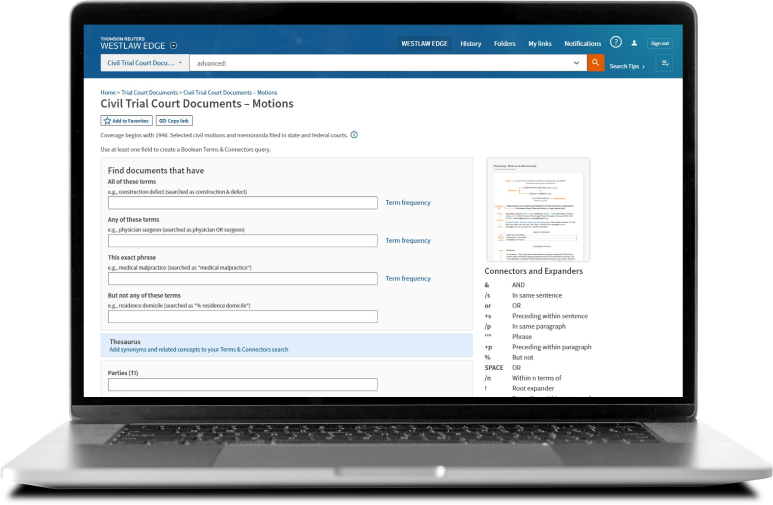The width and height of the screenshot is (773, 505).
Task: Click the coverage information icon
Action: (354, 135)
